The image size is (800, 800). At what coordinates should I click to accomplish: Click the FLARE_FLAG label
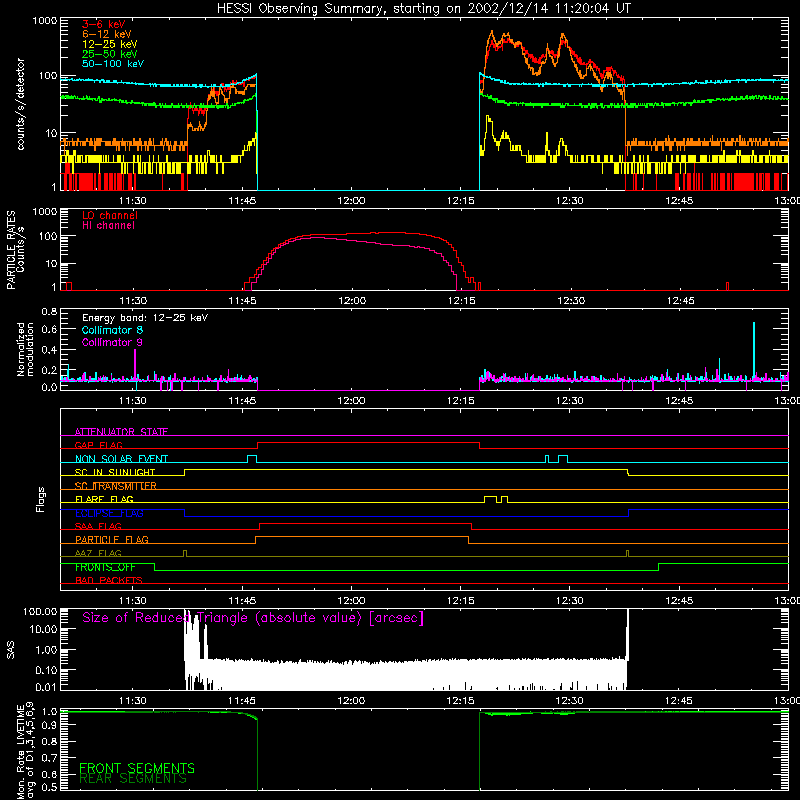pos(104,499)
